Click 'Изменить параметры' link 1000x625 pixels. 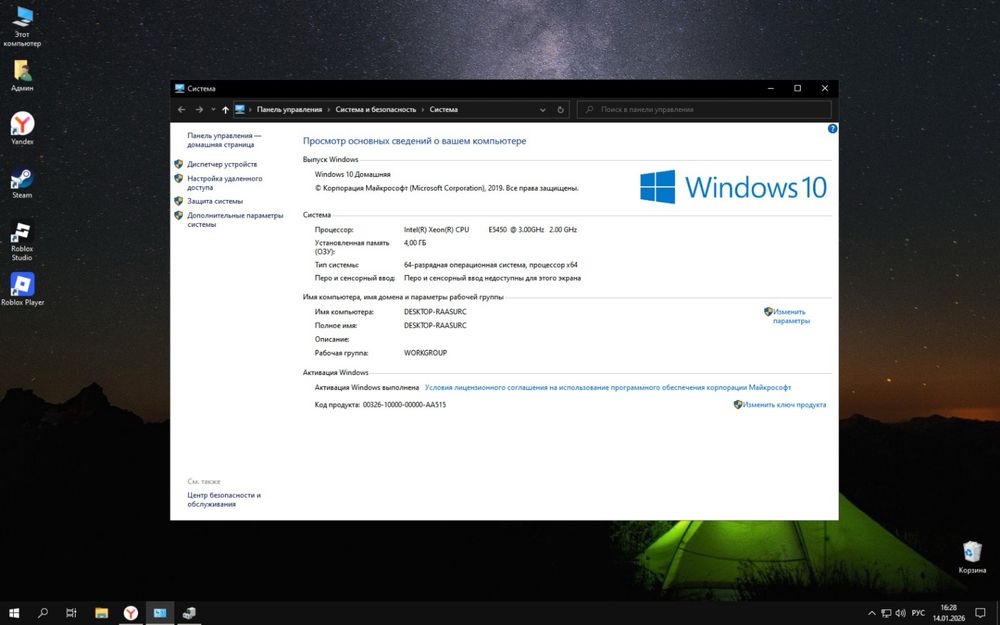click(791, 316)
